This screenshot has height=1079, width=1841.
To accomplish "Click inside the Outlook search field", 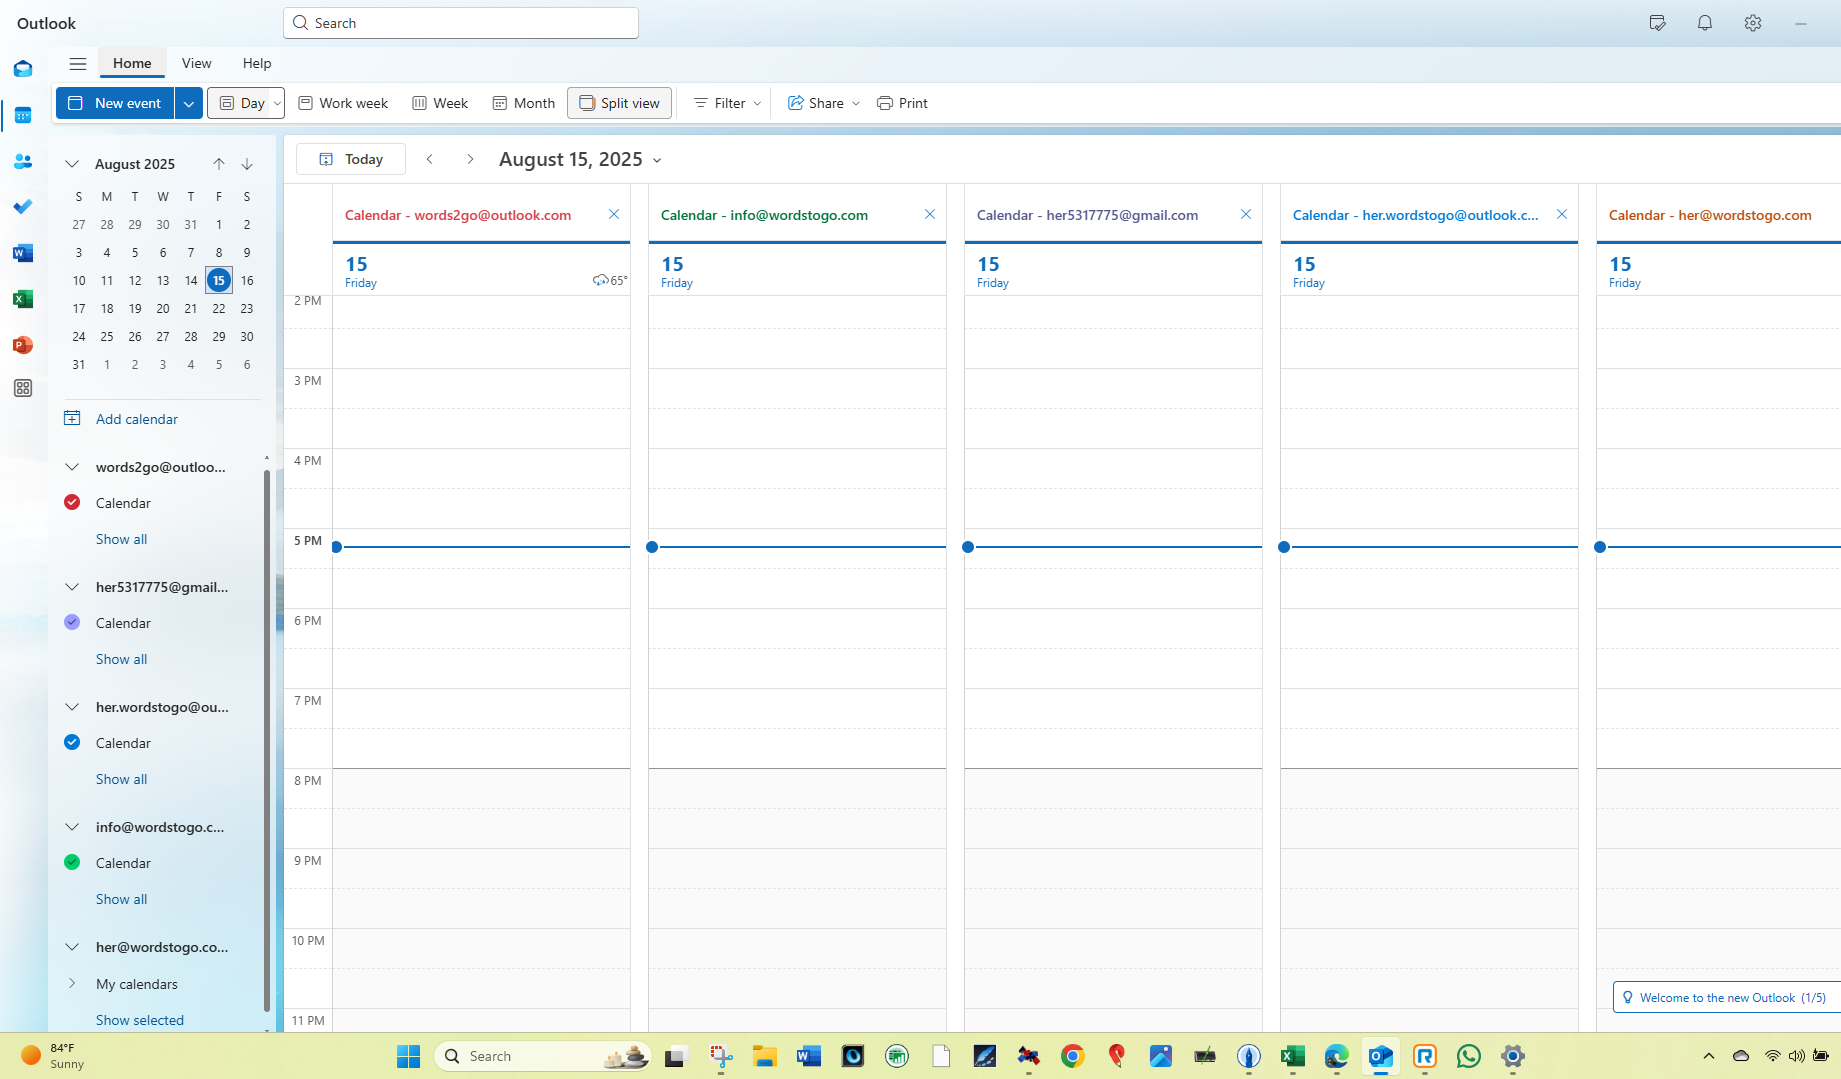I will 460,22.
